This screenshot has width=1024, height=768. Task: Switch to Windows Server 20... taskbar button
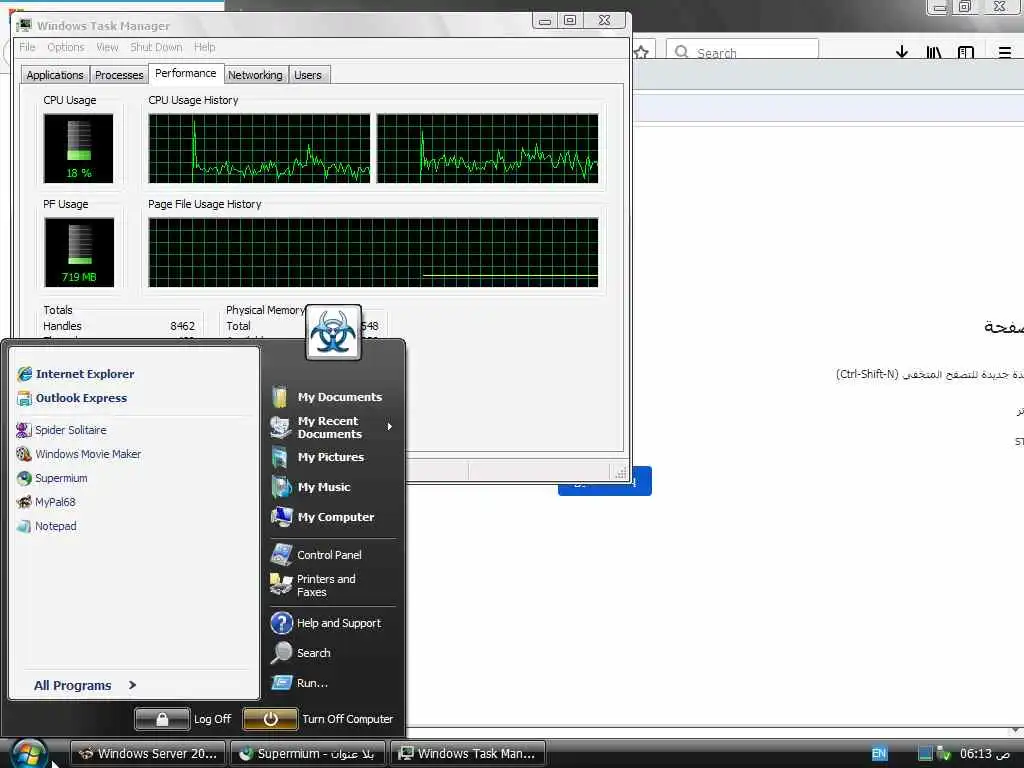tap(148, 753)
